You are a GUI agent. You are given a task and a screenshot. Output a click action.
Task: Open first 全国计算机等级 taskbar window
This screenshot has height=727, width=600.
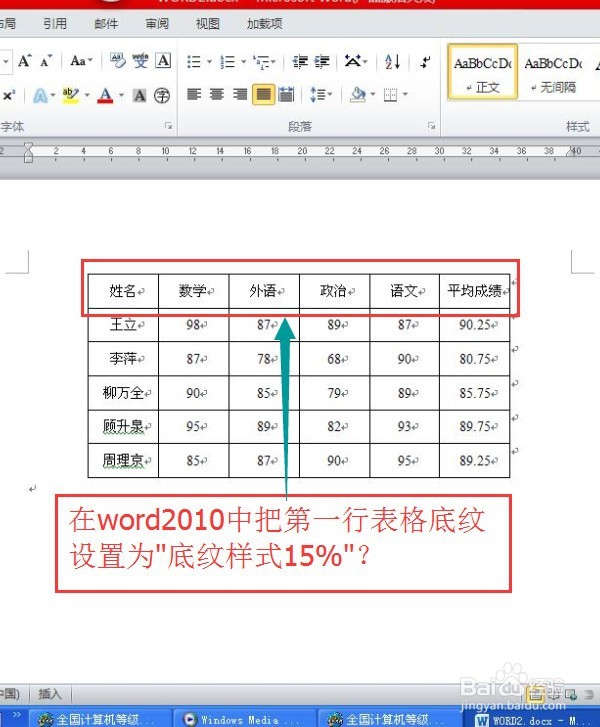pos(99,719)
